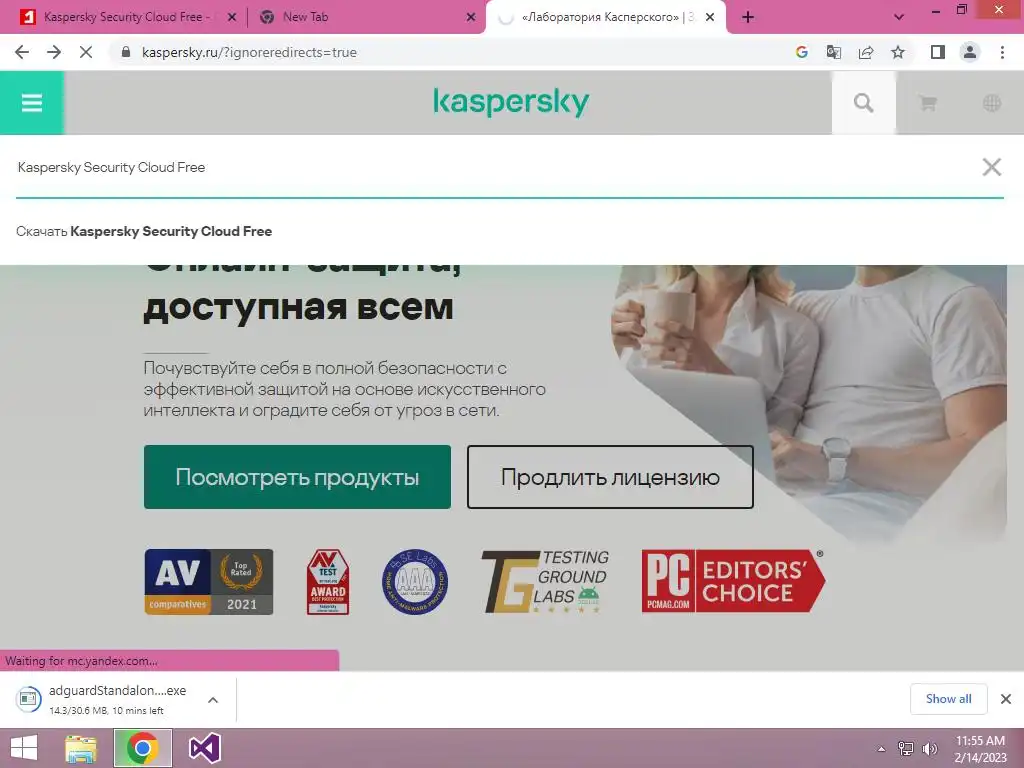Open network tray icon
Viewport: 1024px width, 768px height.
pyautogui.click(x=906, y=749)
